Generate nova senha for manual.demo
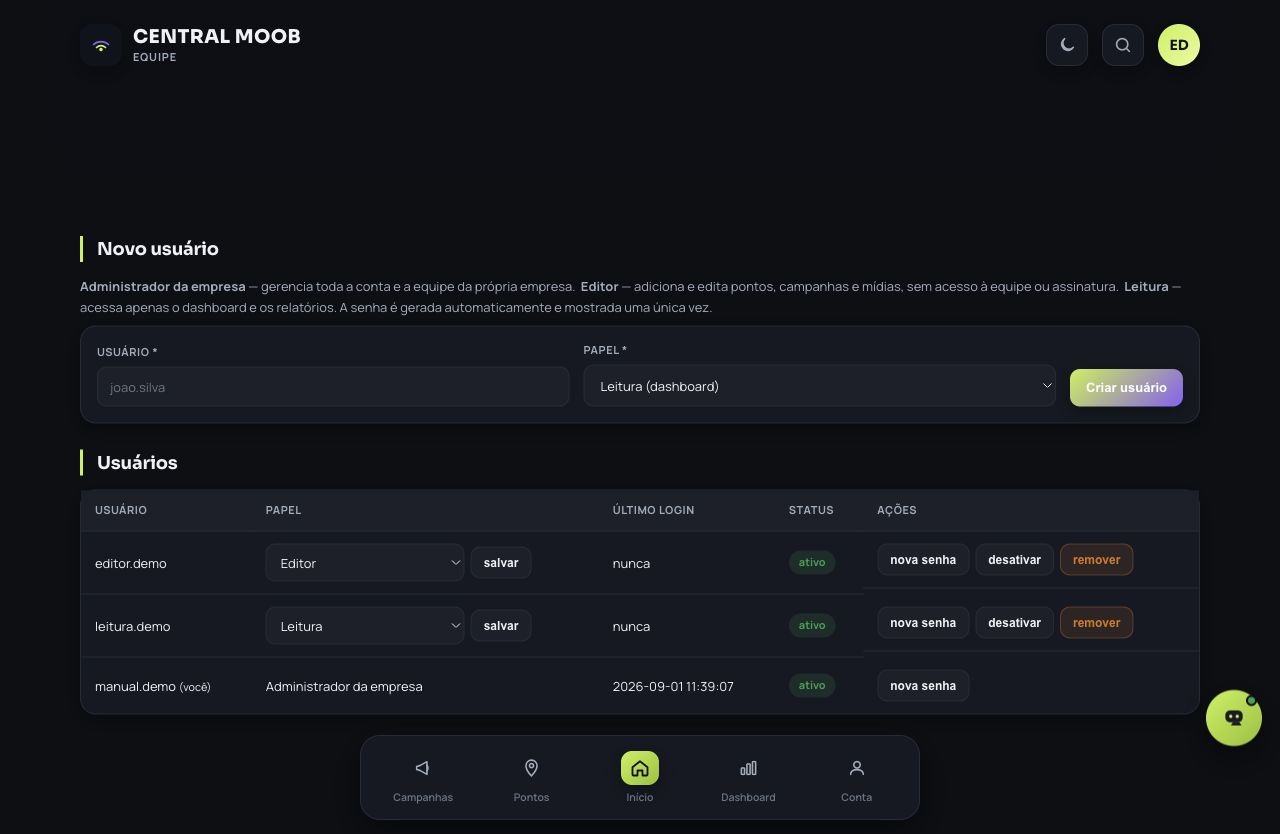 923,686
